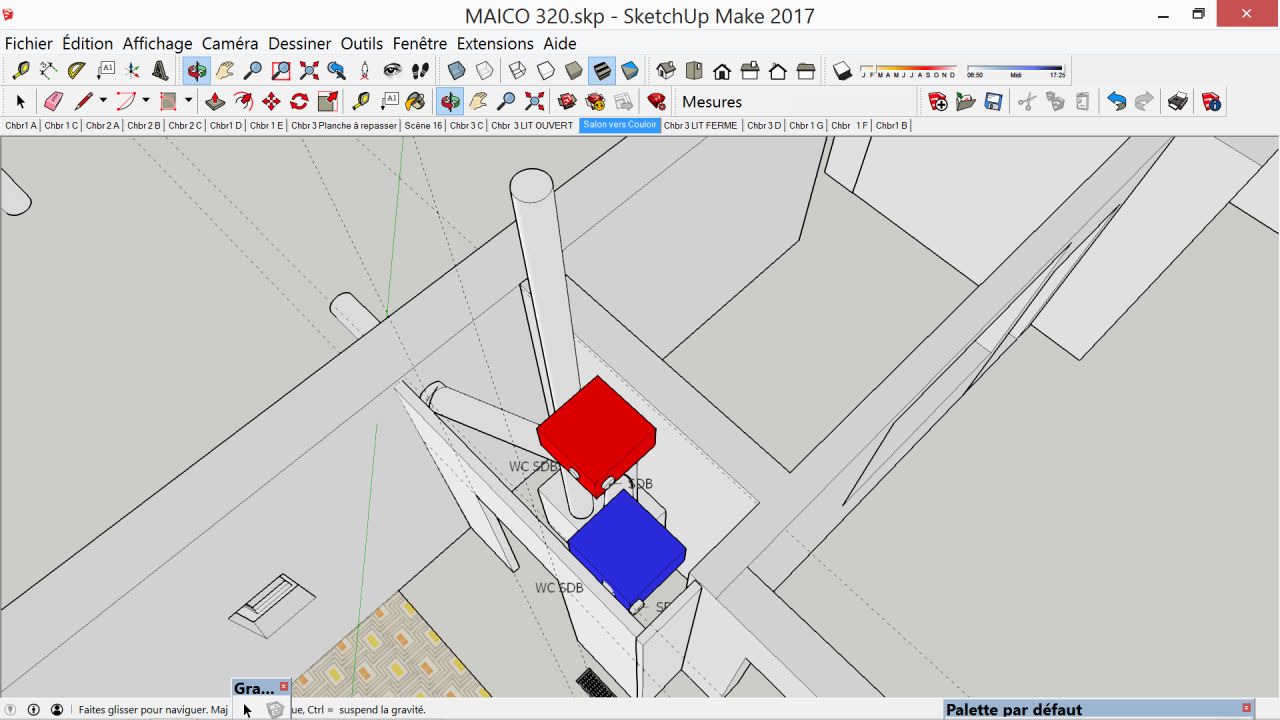
Task: Open the Caméra menu
Action: click(x=230, y=43)
